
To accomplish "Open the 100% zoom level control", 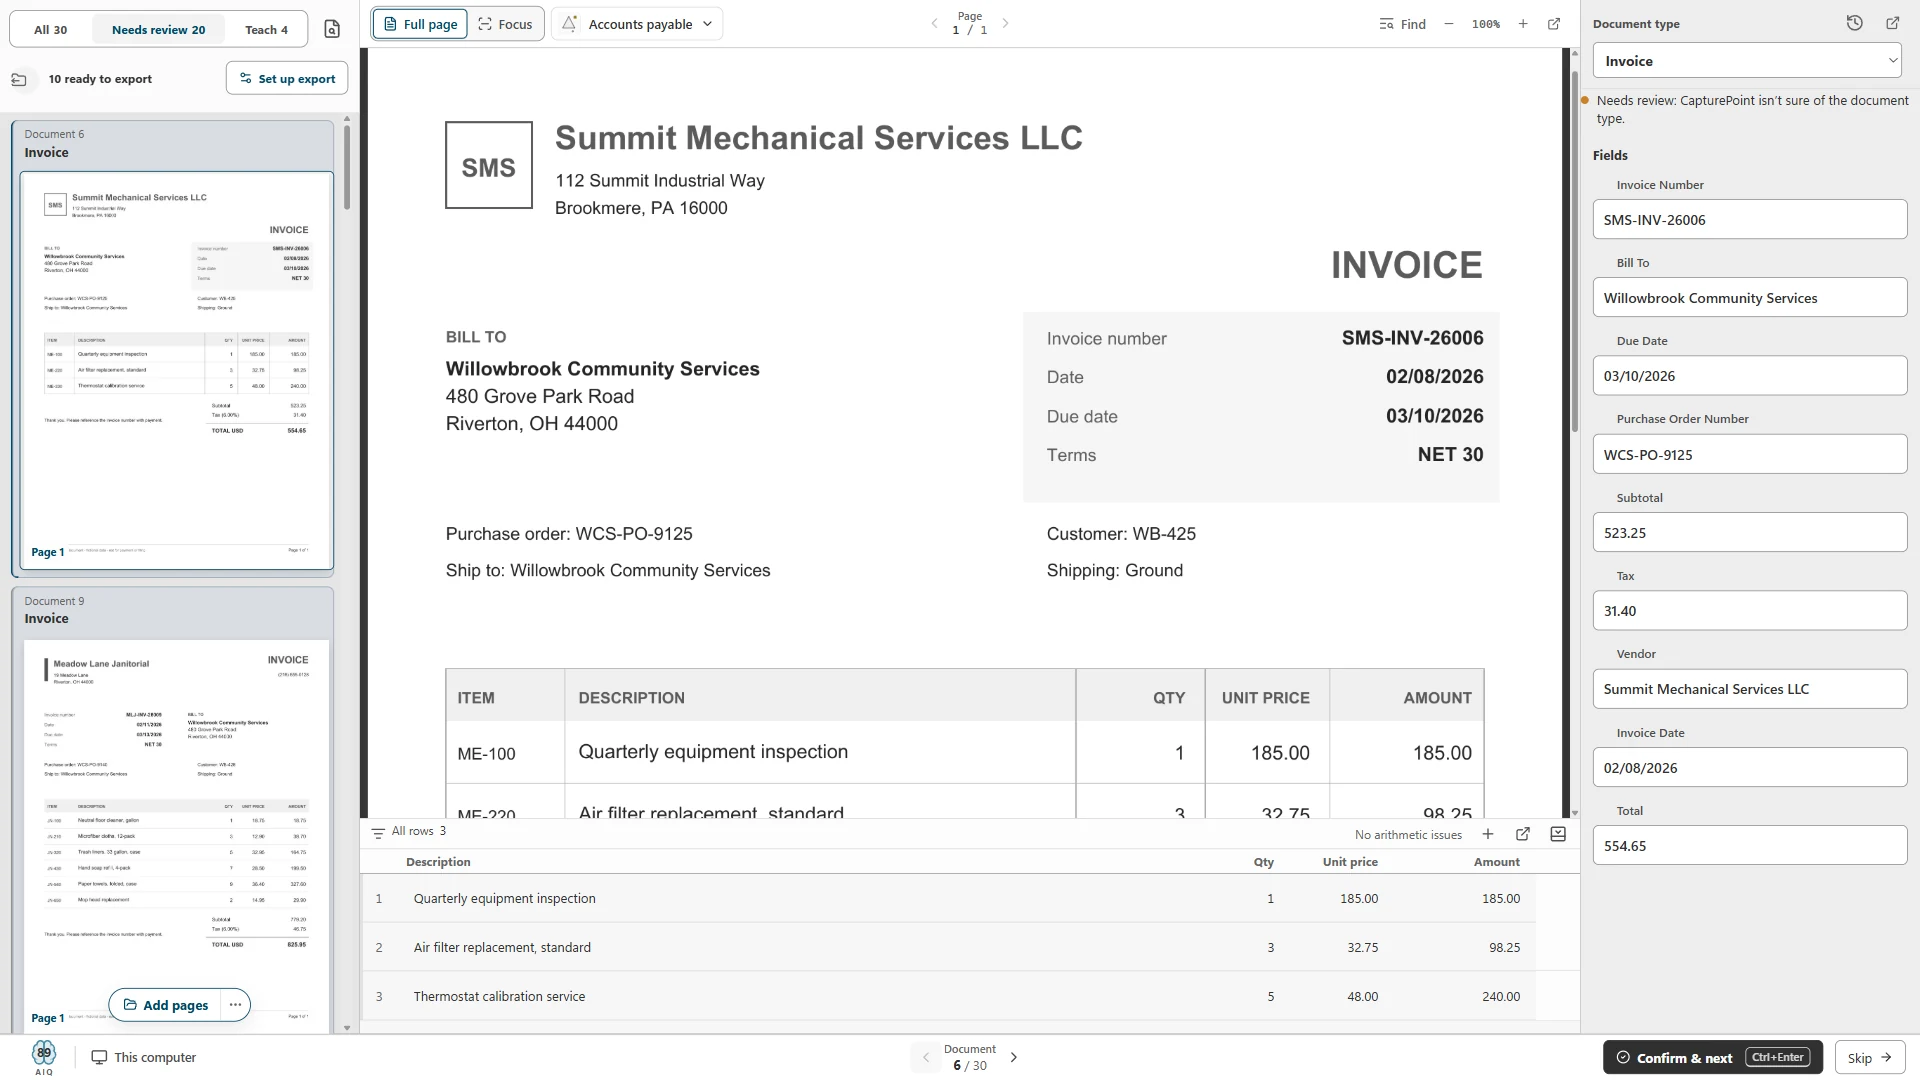I will click(1485, 24).
